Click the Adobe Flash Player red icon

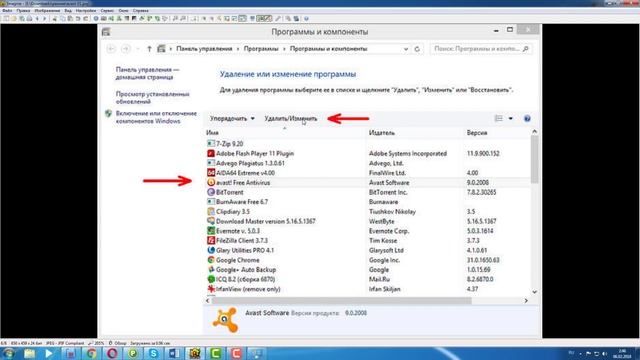point(211,153)
